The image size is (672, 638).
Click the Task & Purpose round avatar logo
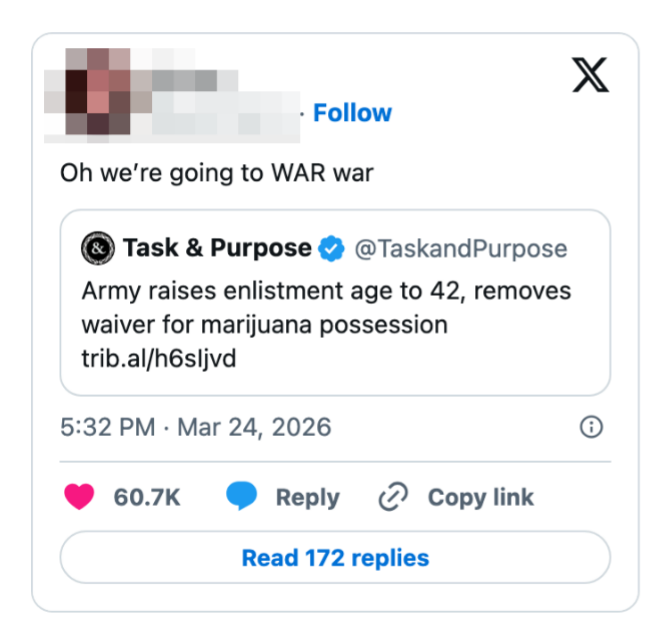pos(97,248)
